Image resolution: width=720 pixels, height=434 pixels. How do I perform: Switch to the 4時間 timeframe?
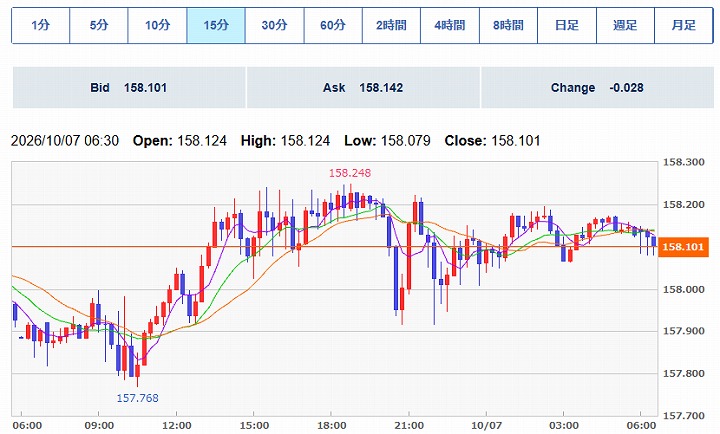pyautogui.click(x=450, y=25)
